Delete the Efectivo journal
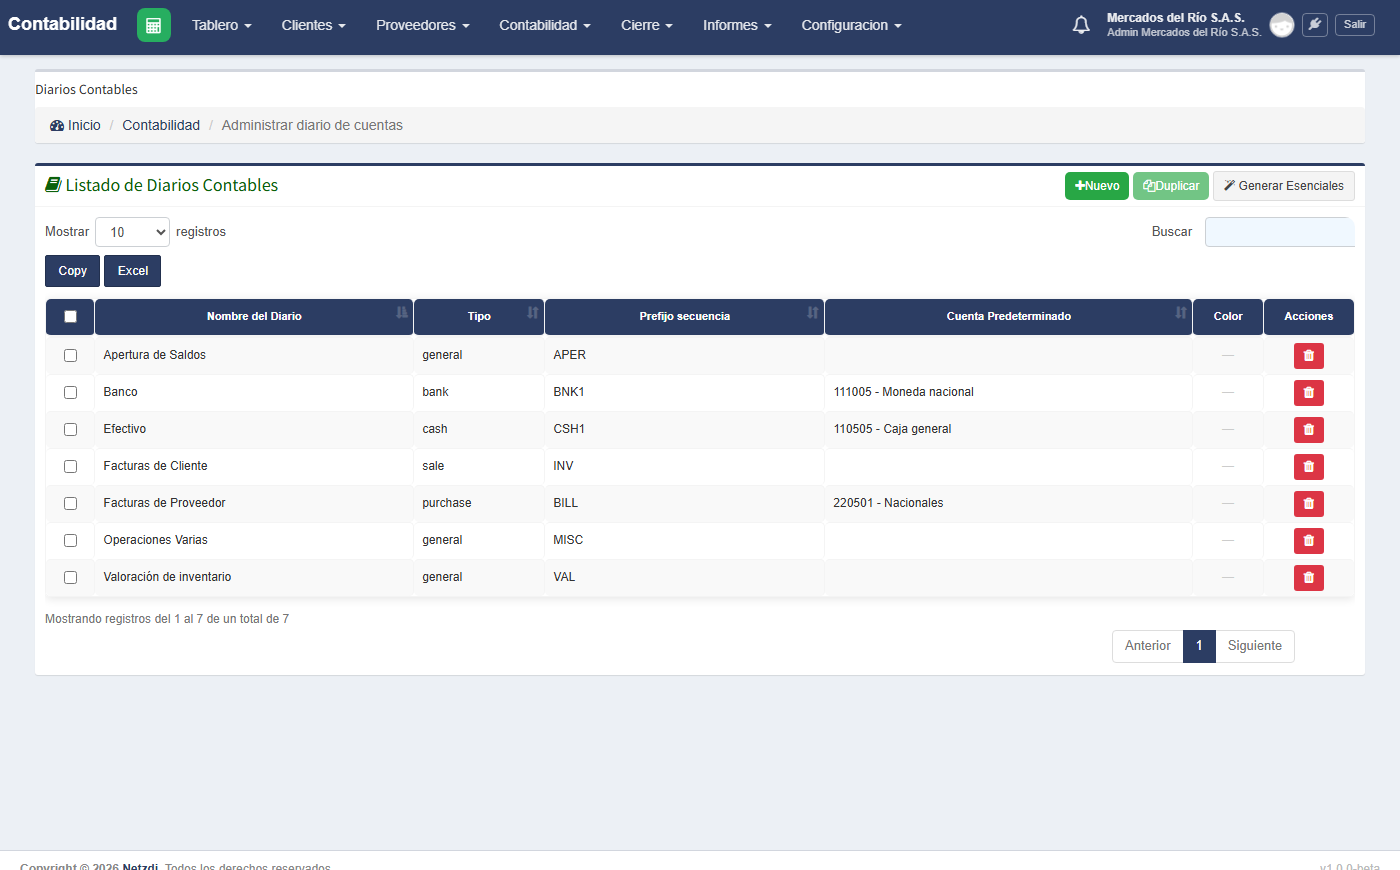1400x870 pixels. [1309, 430]
